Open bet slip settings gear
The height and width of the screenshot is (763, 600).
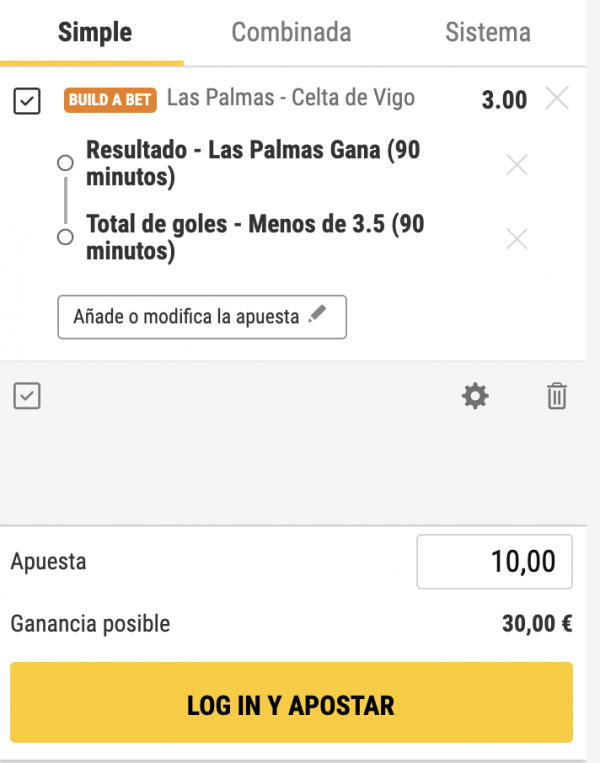pos(475,397)
